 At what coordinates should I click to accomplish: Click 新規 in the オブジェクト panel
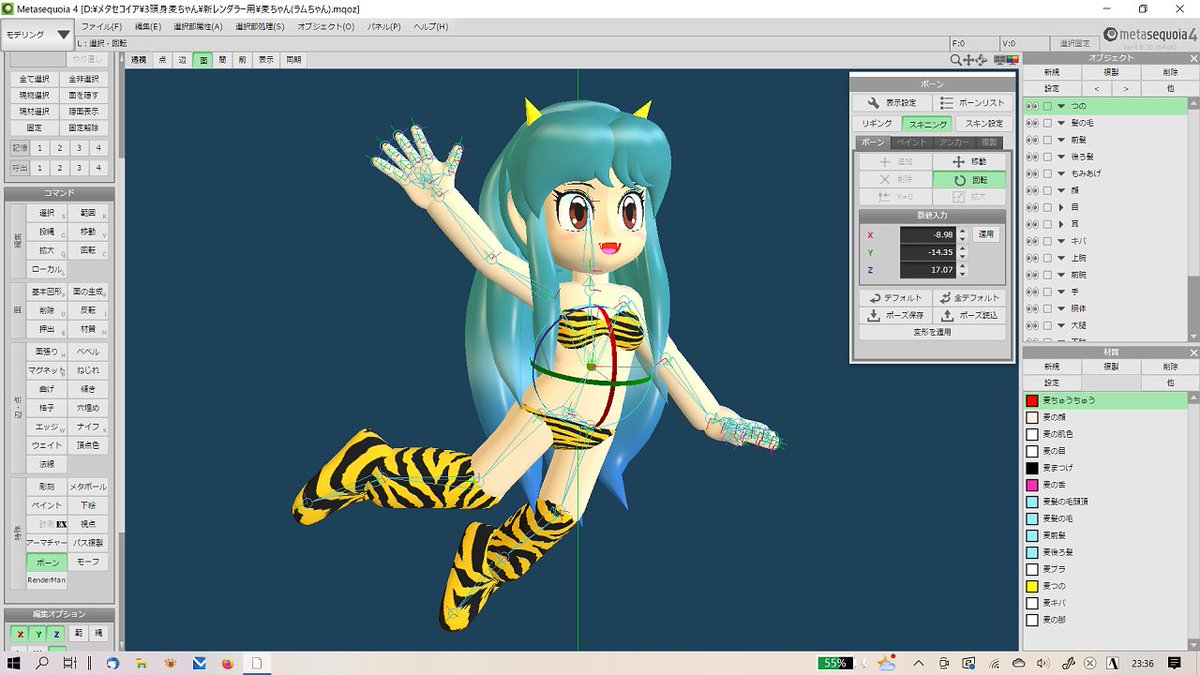click(x=1051, y=72)
